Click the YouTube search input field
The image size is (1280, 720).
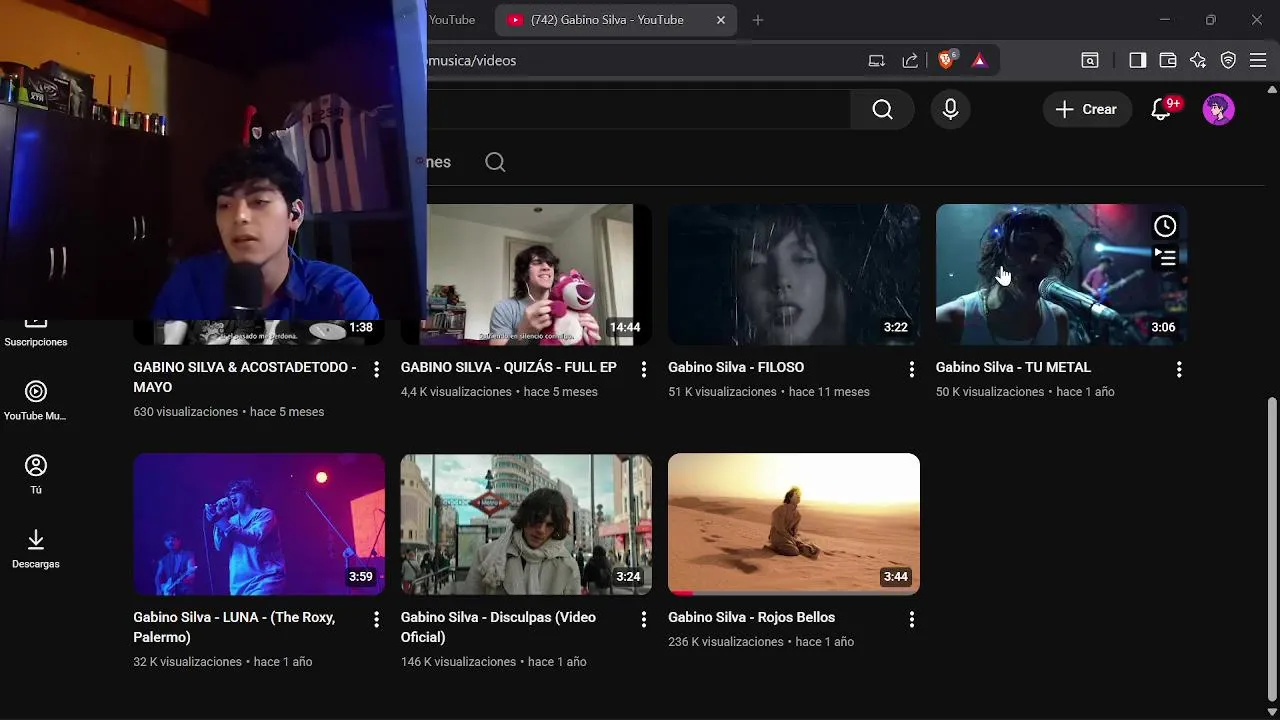point(638,109)
